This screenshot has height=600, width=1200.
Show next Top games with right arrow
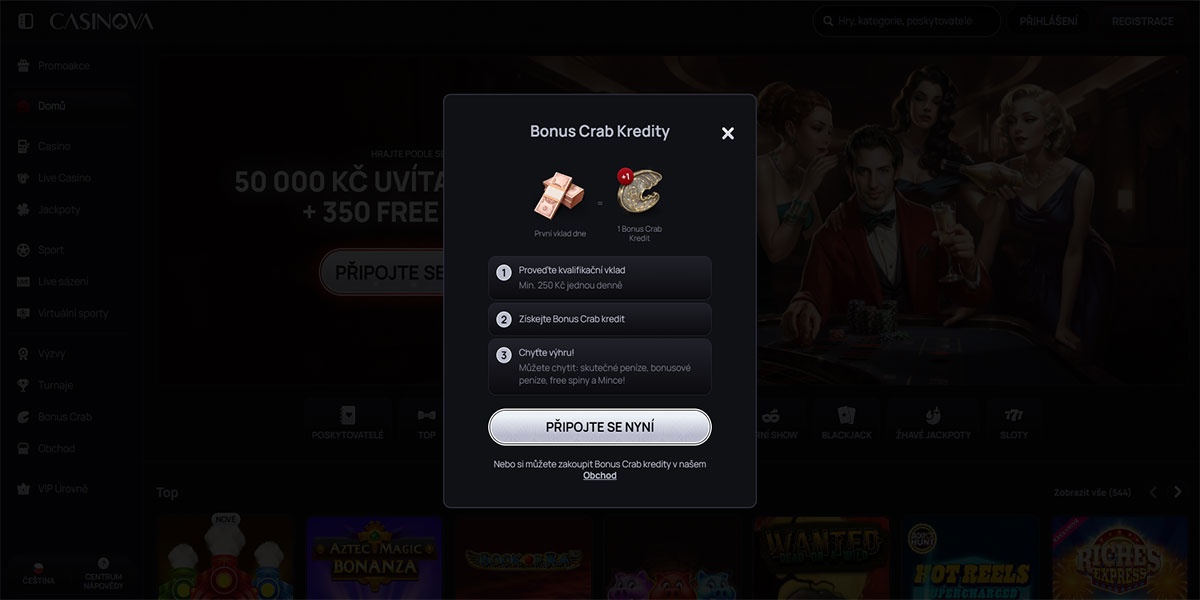1178,492
